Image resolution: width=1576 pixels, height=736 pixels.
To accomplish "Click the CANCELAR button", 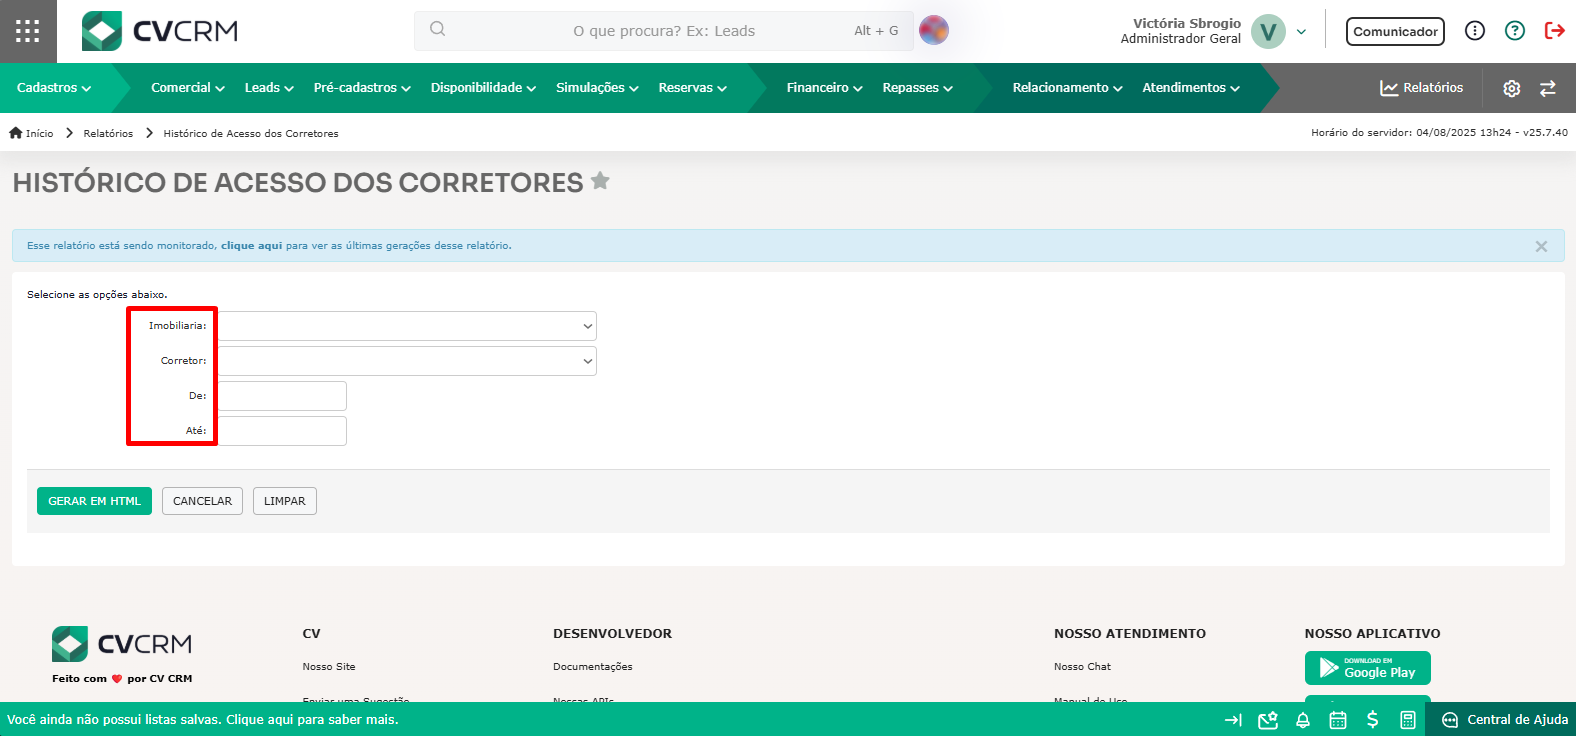I will pyautogui.click(x=202, y=501).
